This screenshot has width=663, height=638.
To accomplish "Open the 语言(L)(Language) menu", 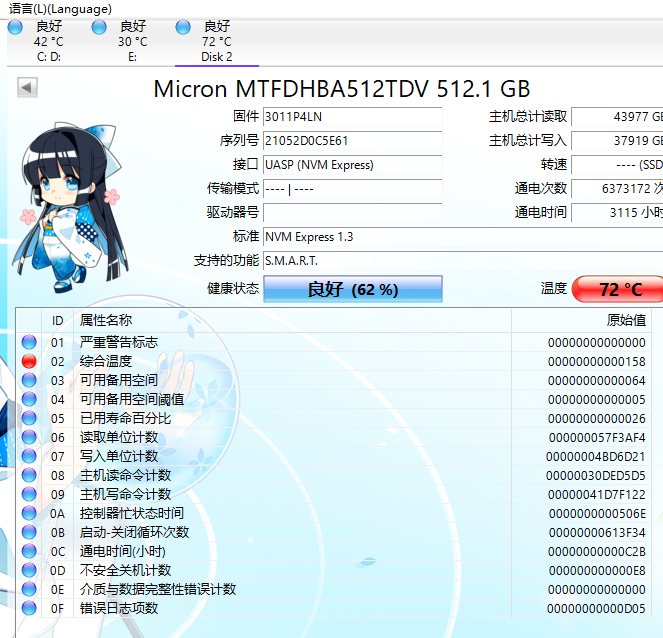I will [60, 8].
